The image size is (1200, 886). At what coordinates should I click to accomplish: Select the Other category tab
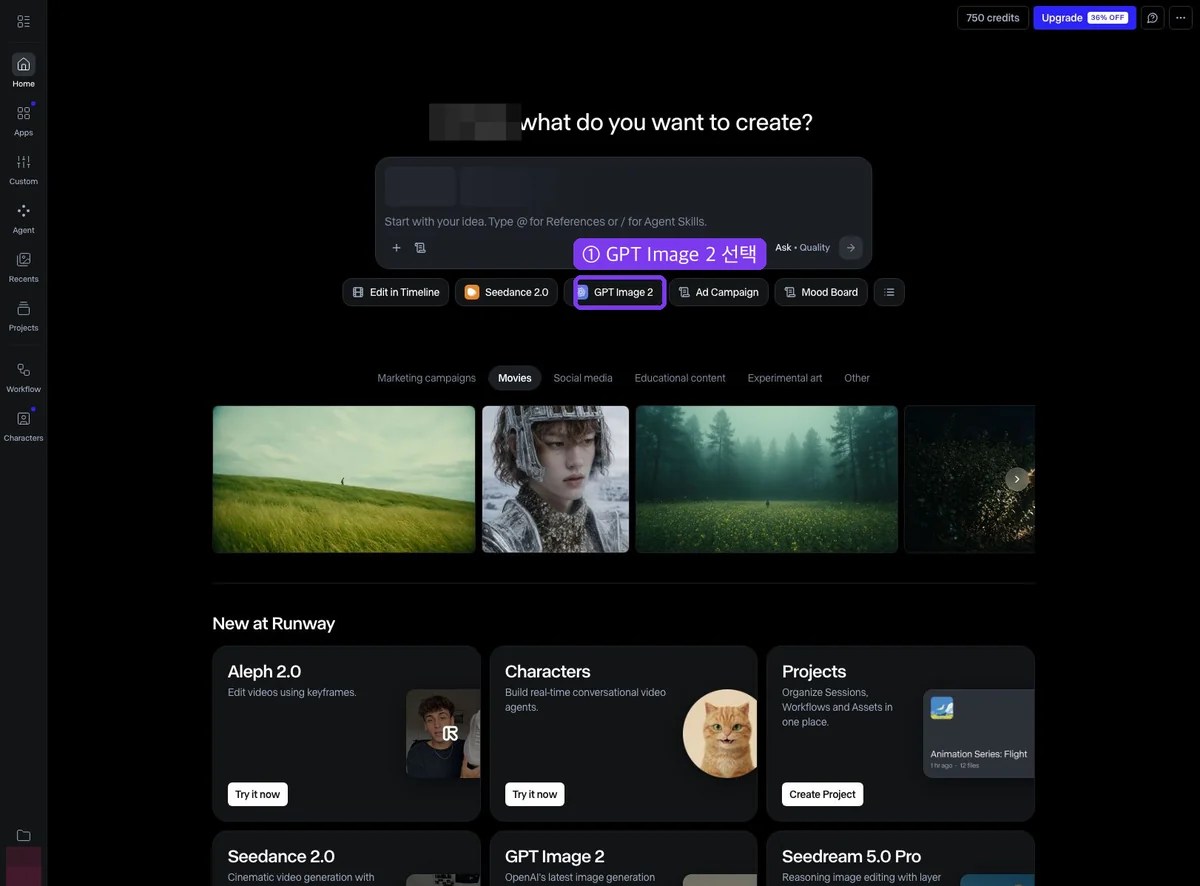[857, 378]
